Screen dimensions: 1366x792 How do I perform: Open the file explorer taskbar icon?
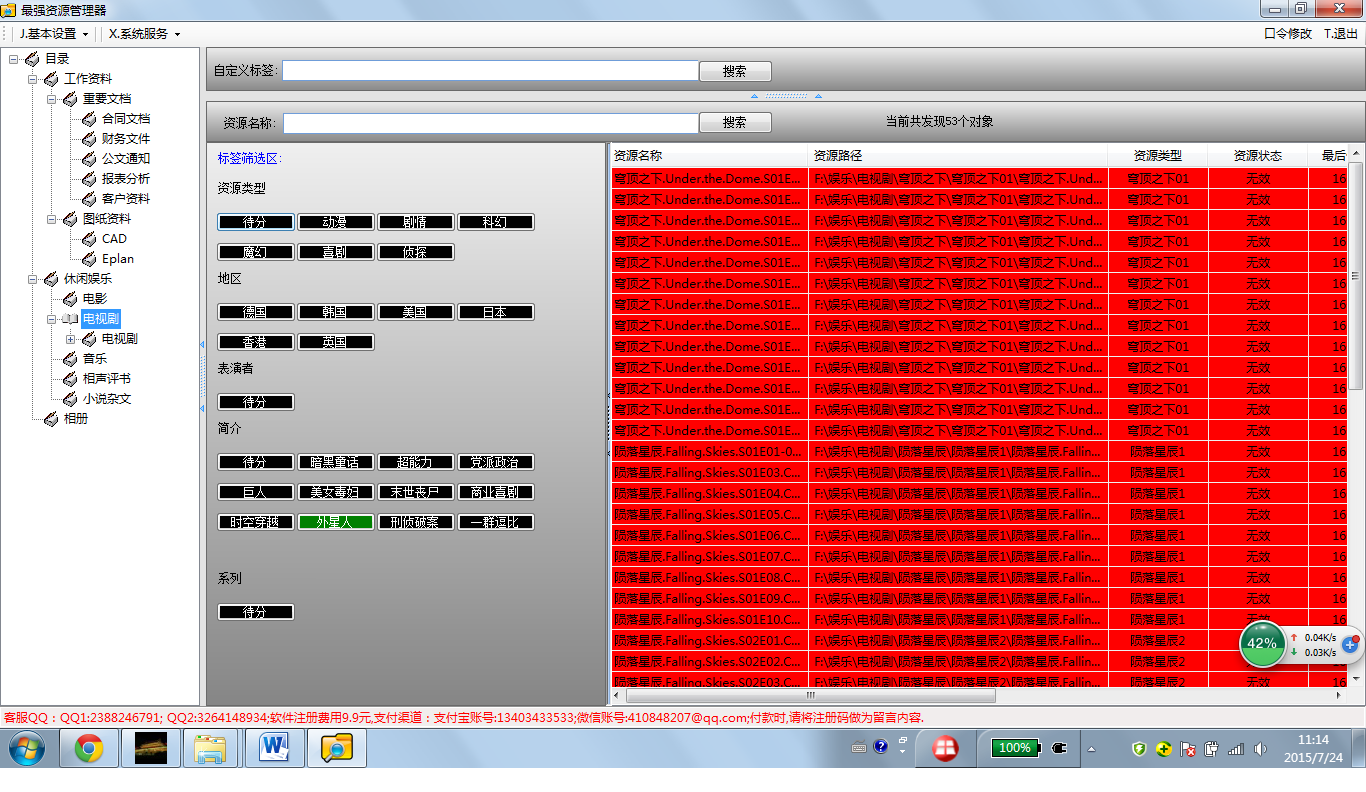pyautogui.click(x=211, y=748)
